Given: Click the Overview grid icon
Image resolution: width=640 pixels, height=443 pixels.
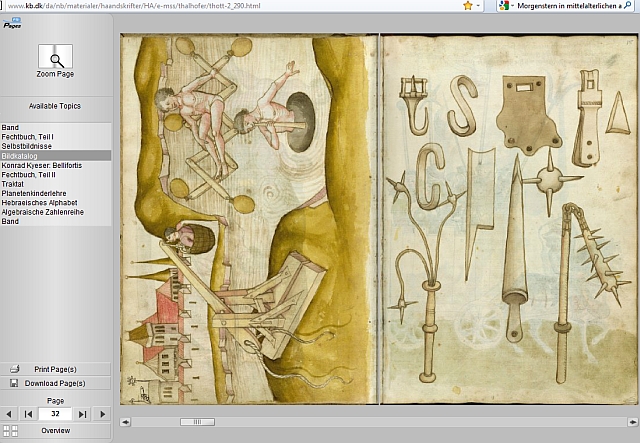Looking at the screenshot, I should [x=9, y=431].
